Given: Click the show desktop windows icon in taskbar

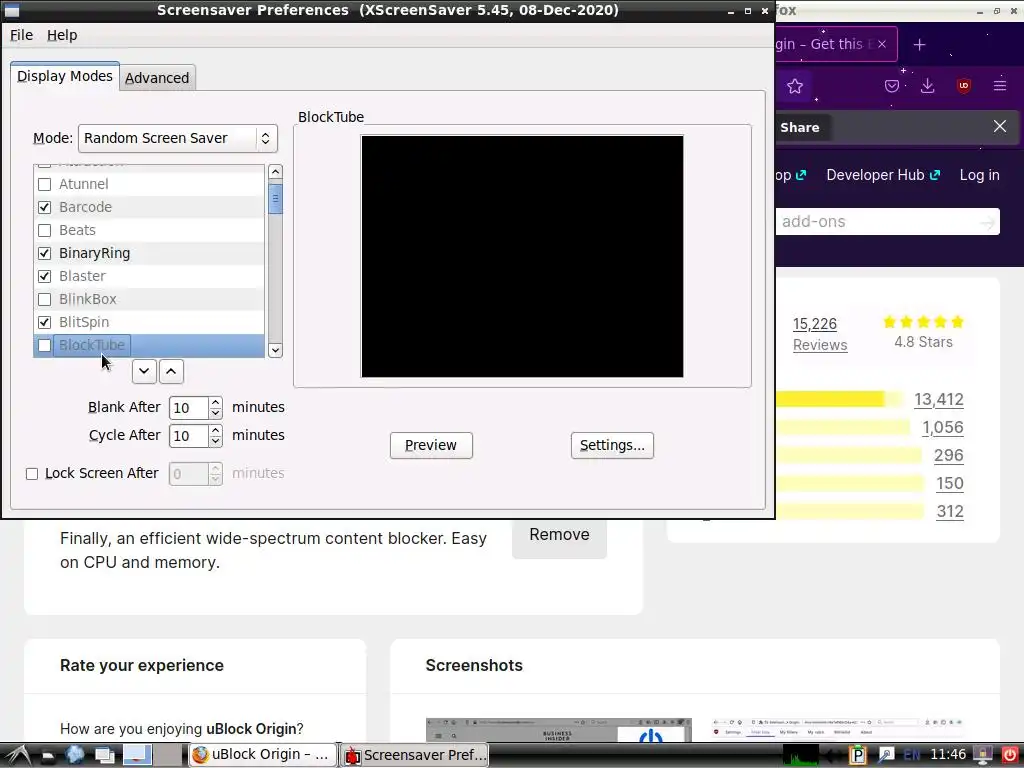Looking at the screenshot, I should pos(104,755).
